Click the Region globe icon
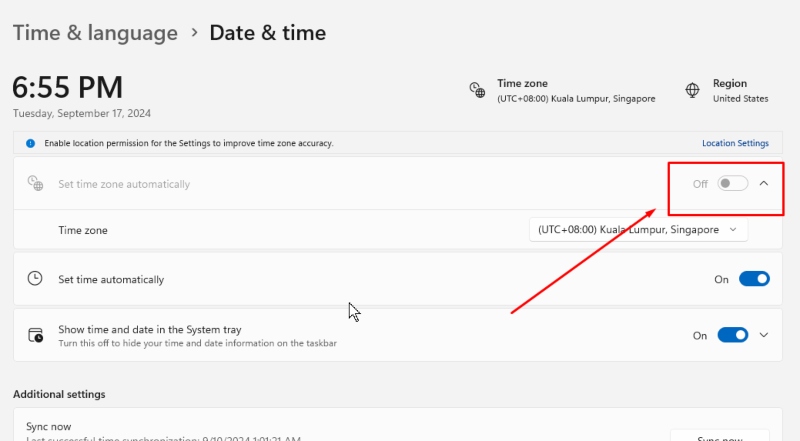The width and height of the screenshot is (800, 441). [x=692, y=90]
